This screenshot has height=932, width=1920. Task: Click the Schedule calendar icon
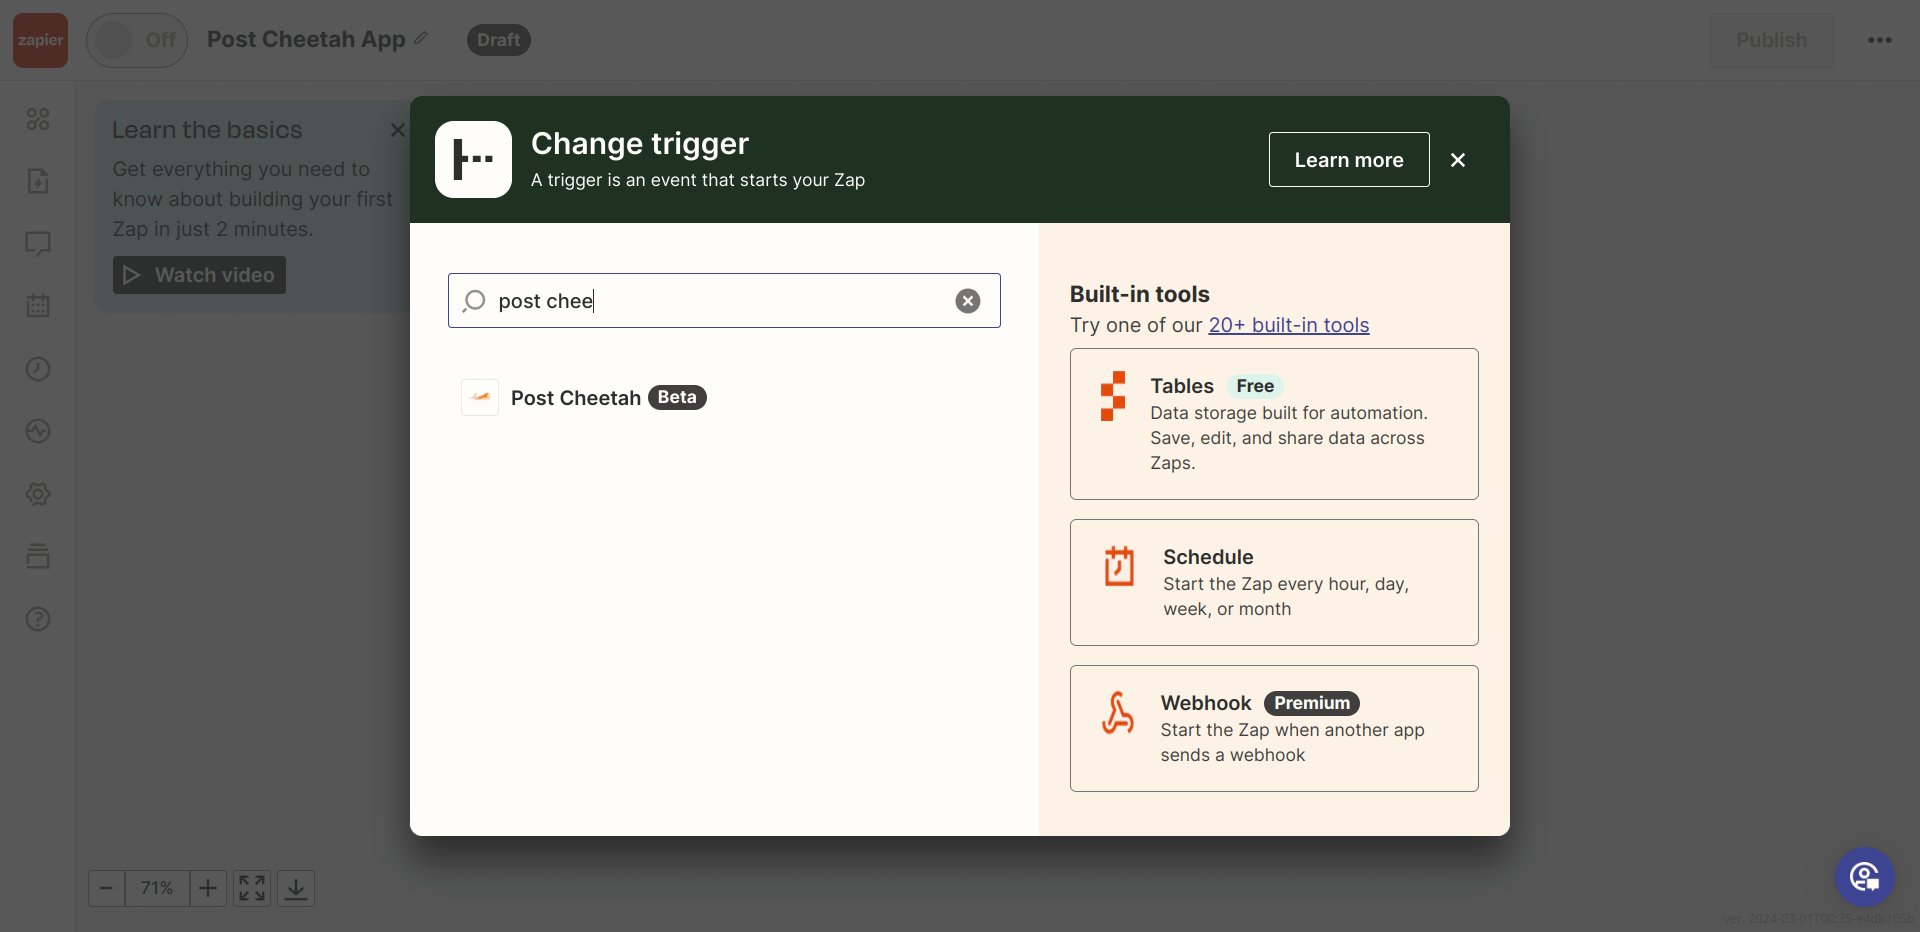tap(1119, 566)
